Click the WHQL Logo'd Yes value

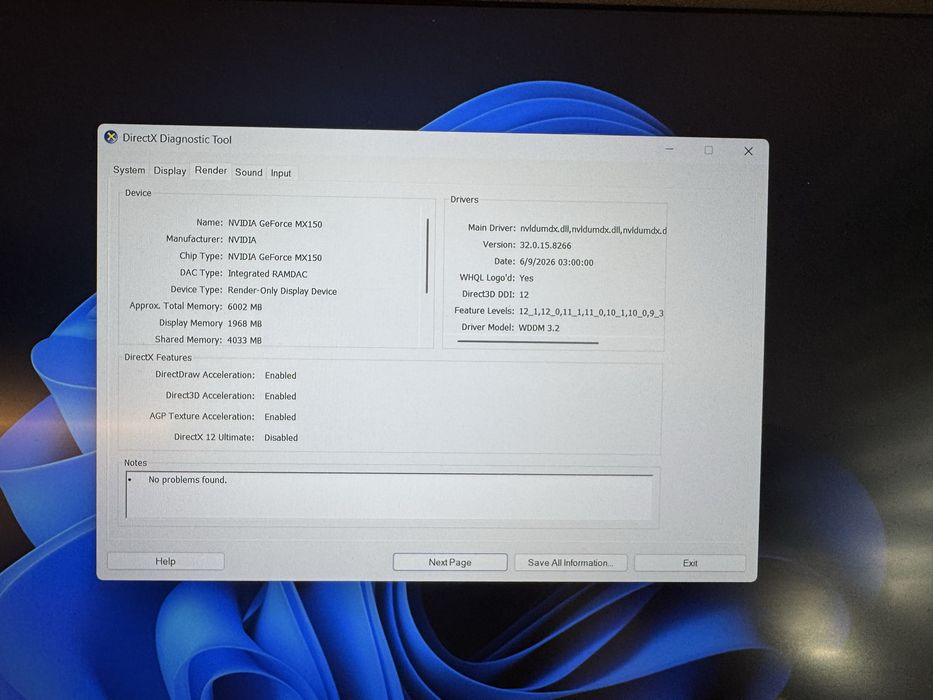coord(526,278)
